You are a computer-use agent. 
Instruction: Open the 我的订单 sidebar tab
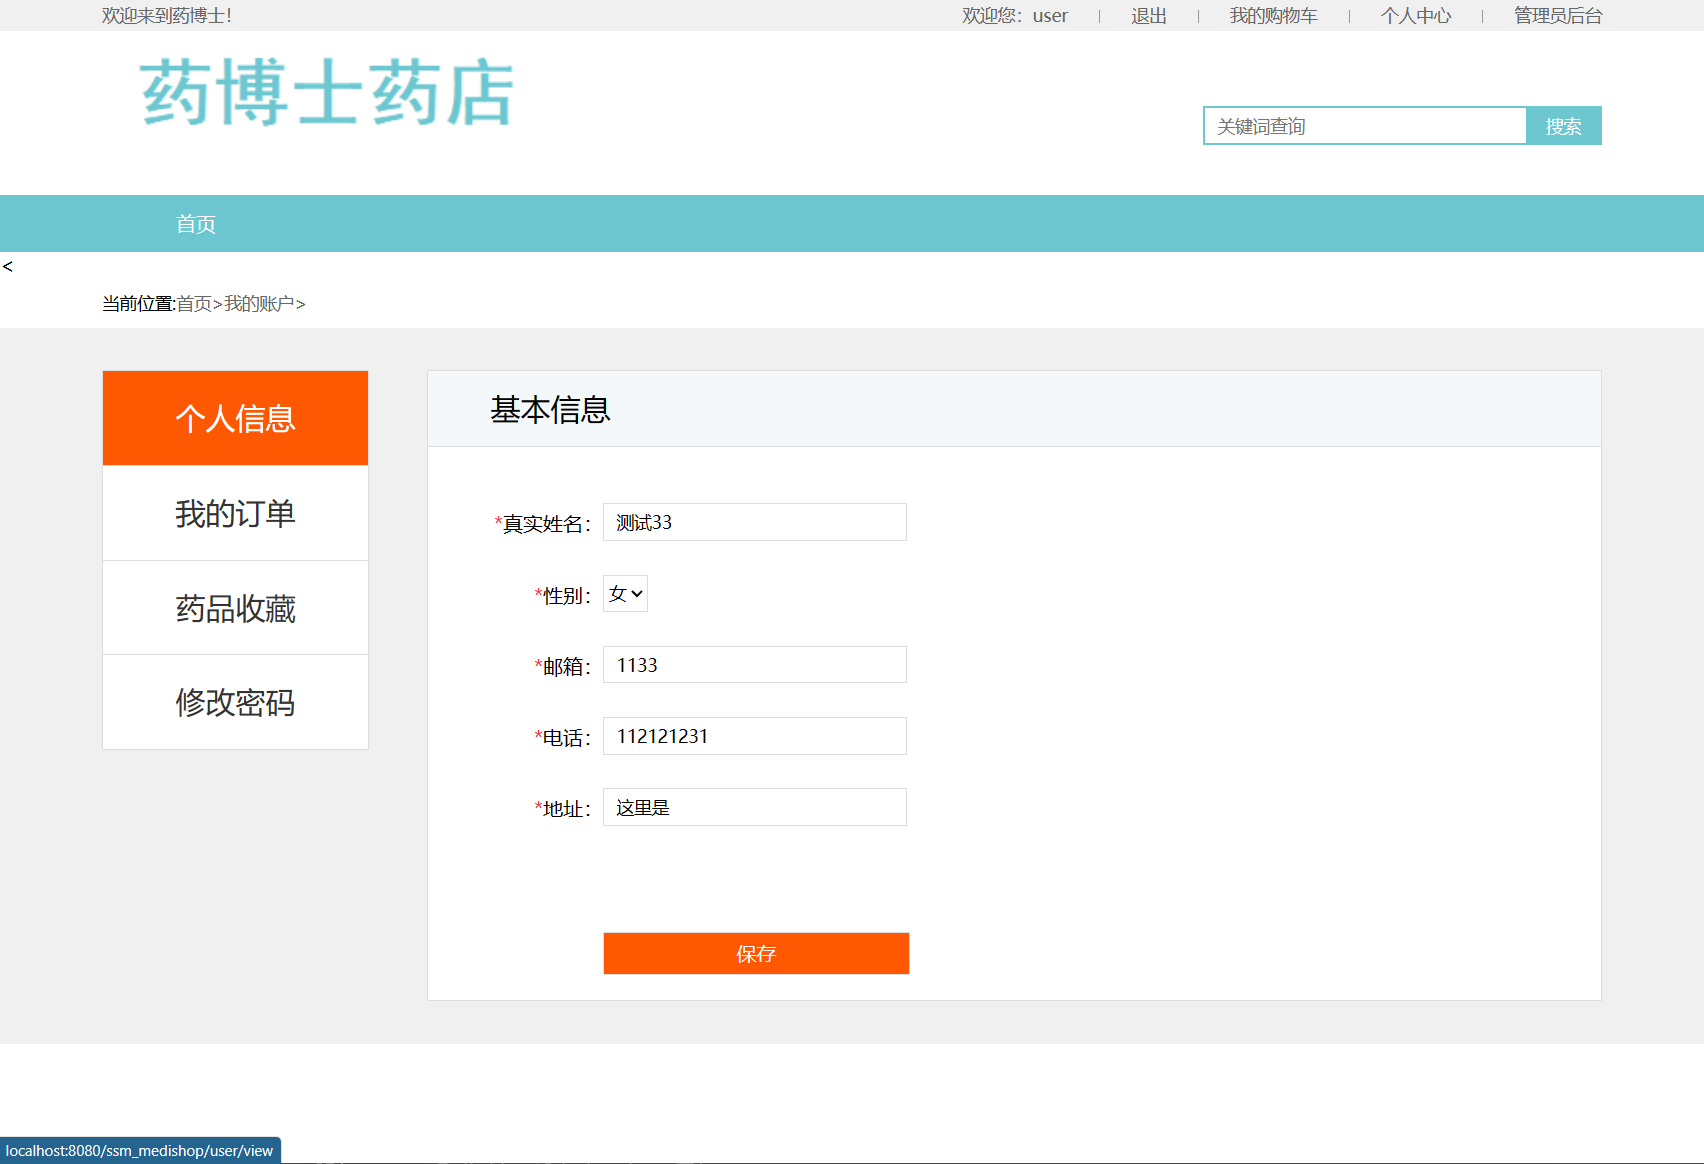234,513
